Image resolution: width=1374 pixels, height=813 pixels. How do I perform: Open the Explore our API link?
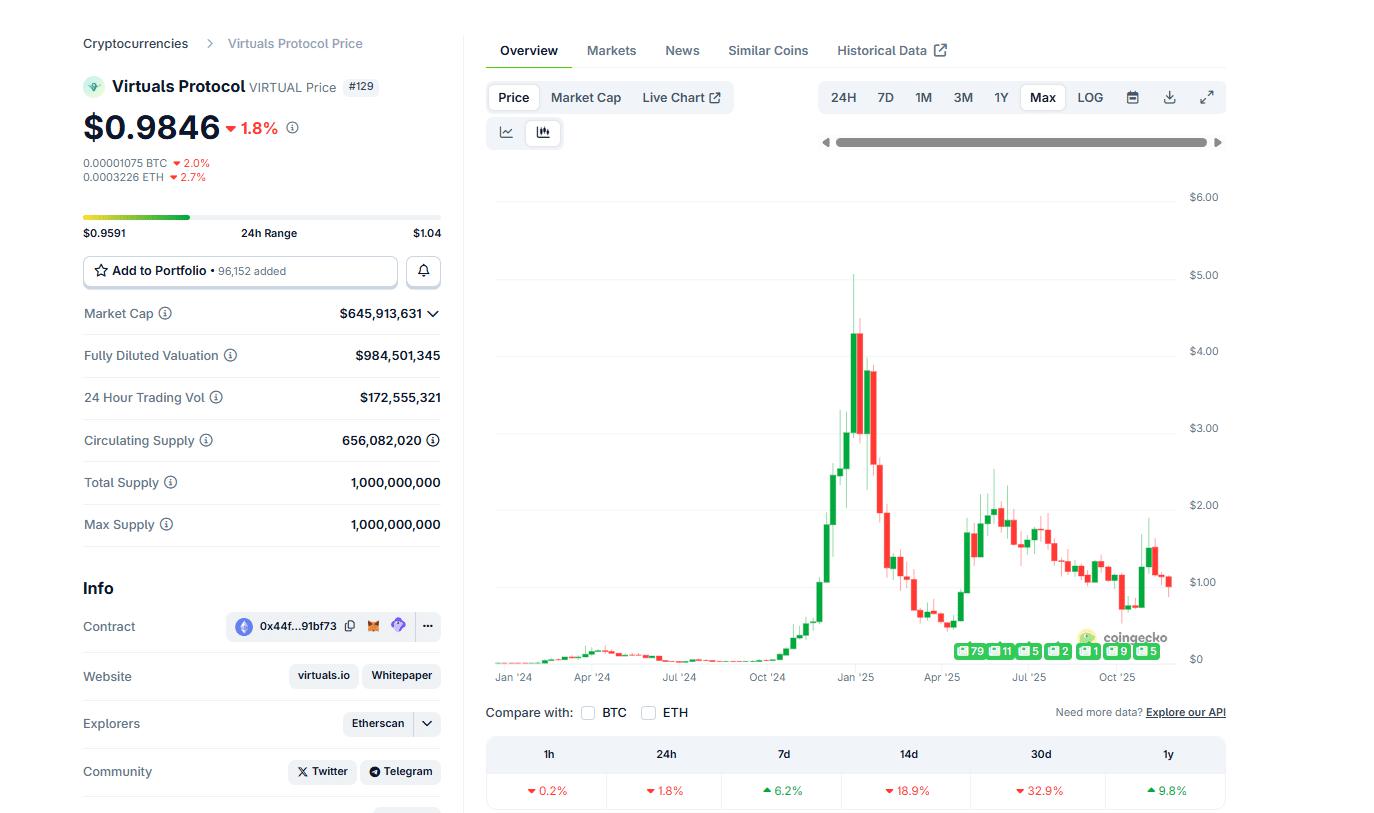1185,713
